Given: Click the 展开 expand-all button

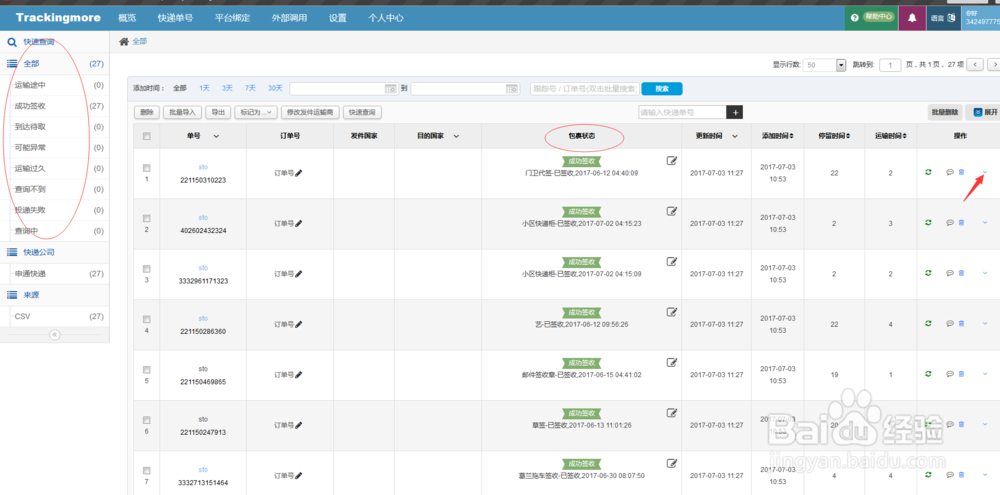Looking at the screenshot, I should [984, 112].
